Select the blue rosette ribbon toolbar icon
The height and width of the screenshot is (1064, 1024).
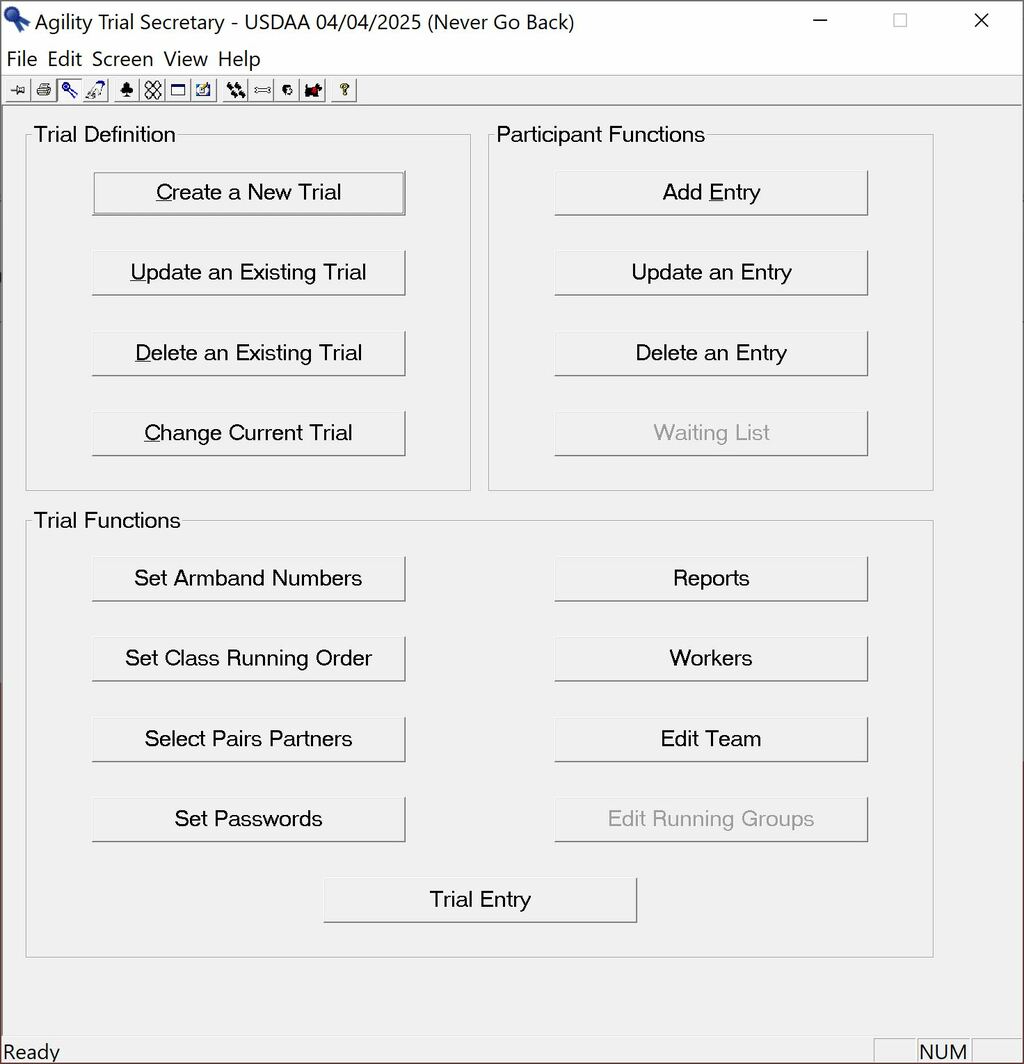pos(69,90)
